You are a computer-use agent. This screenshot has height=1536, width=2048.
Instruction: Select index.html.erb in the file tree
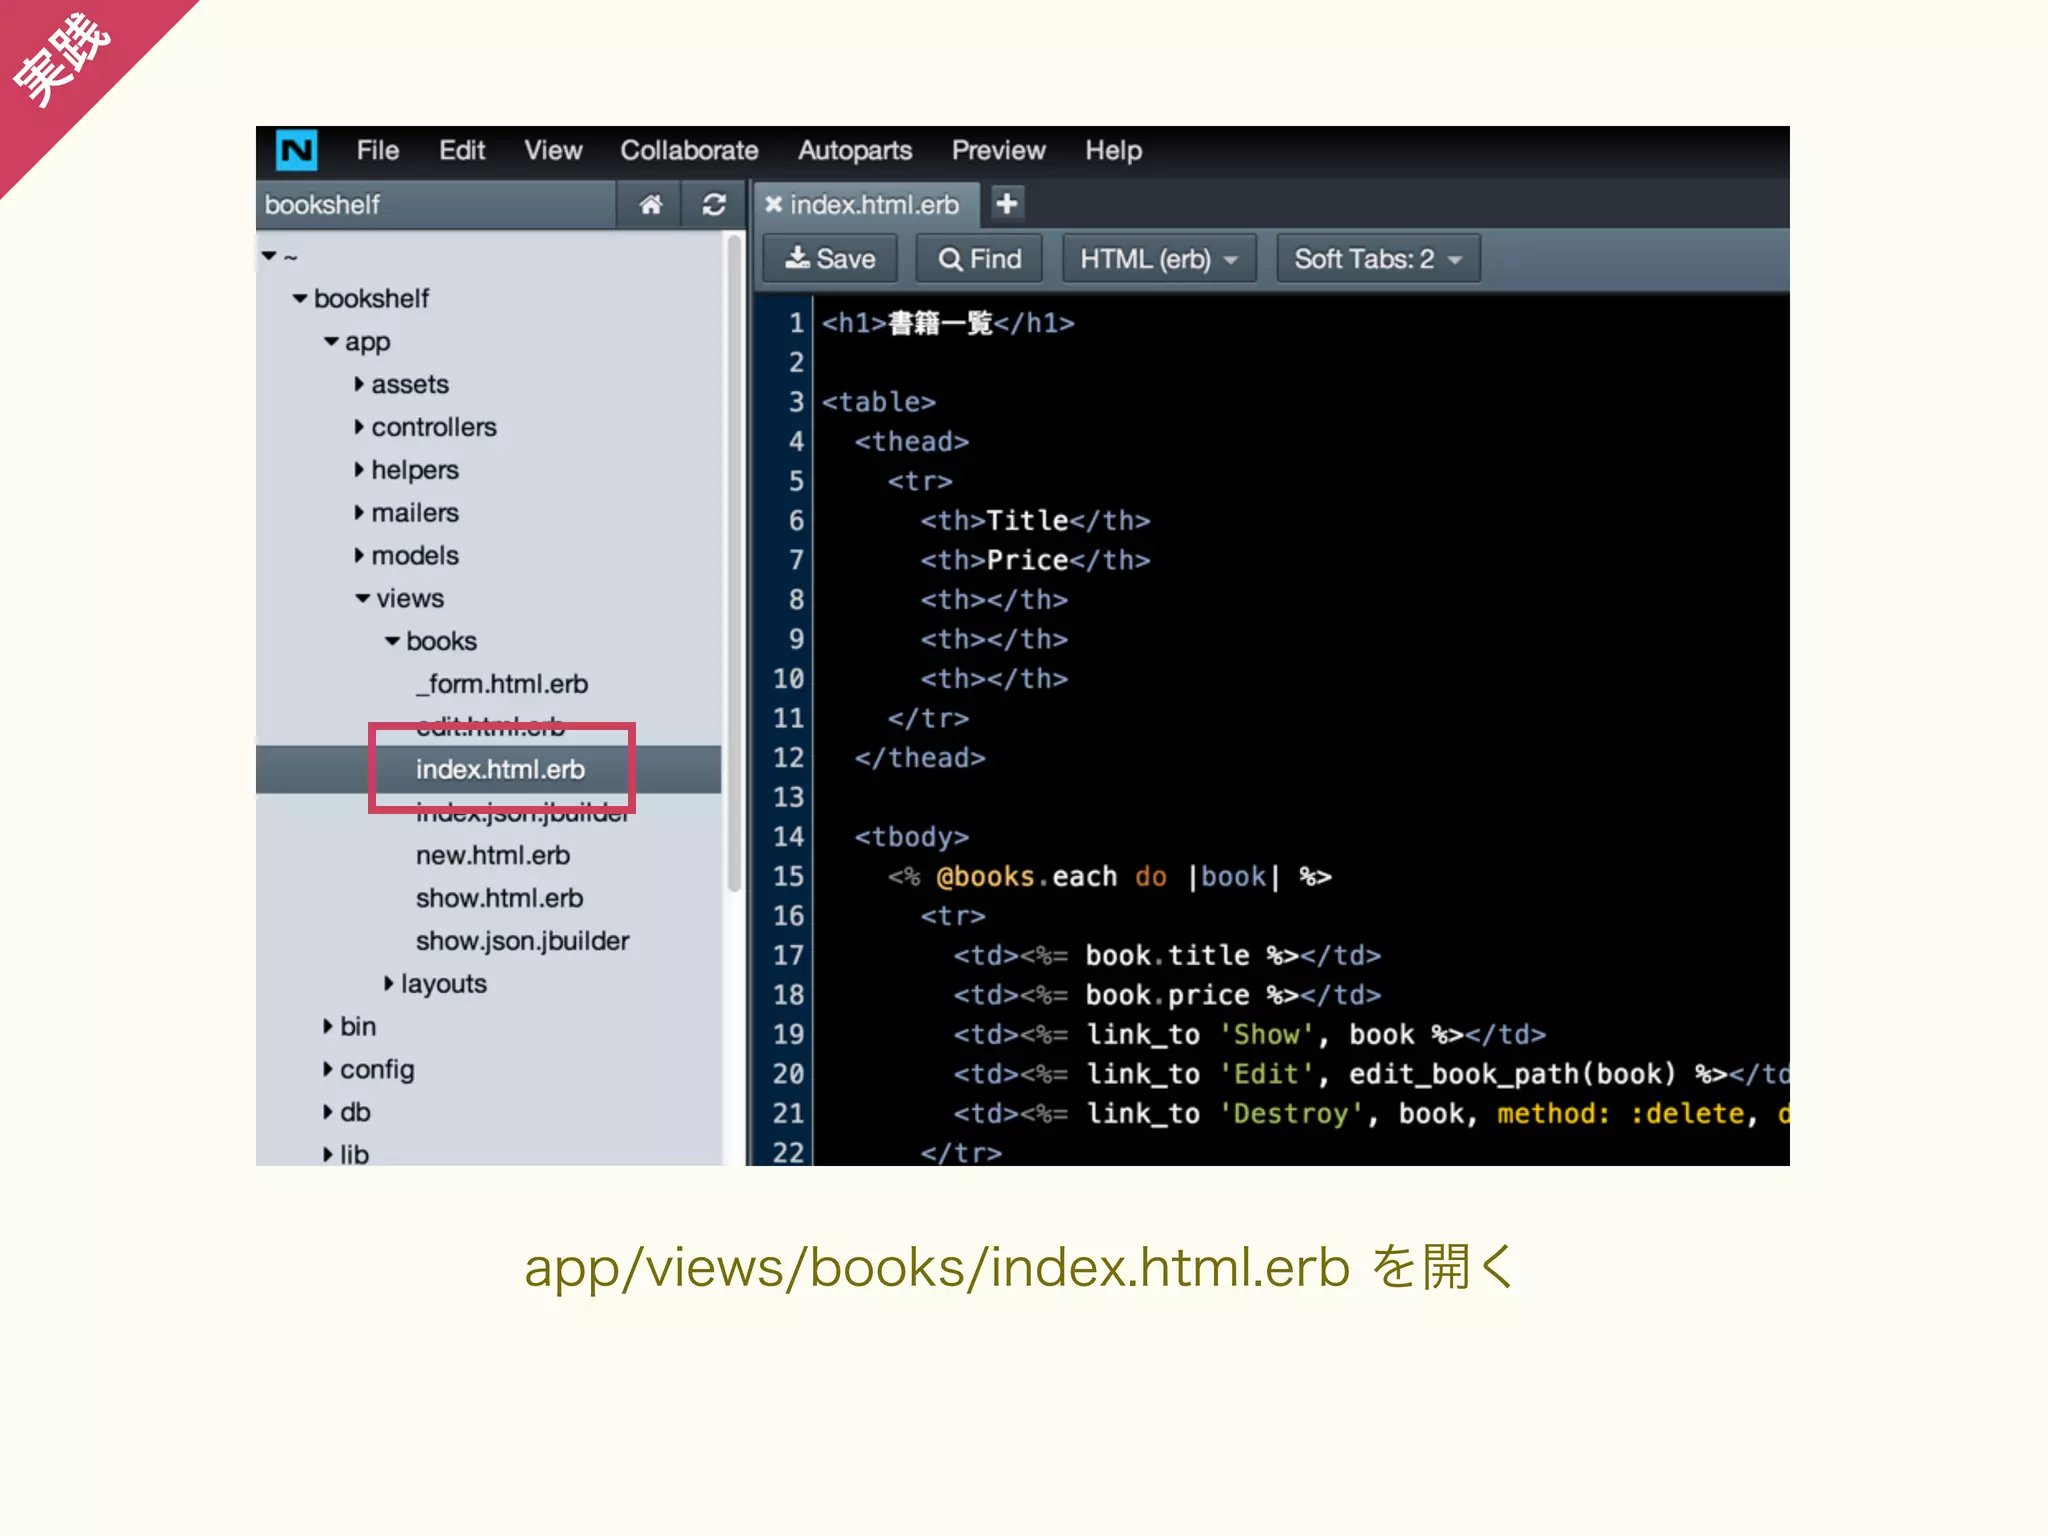[500, 770]
